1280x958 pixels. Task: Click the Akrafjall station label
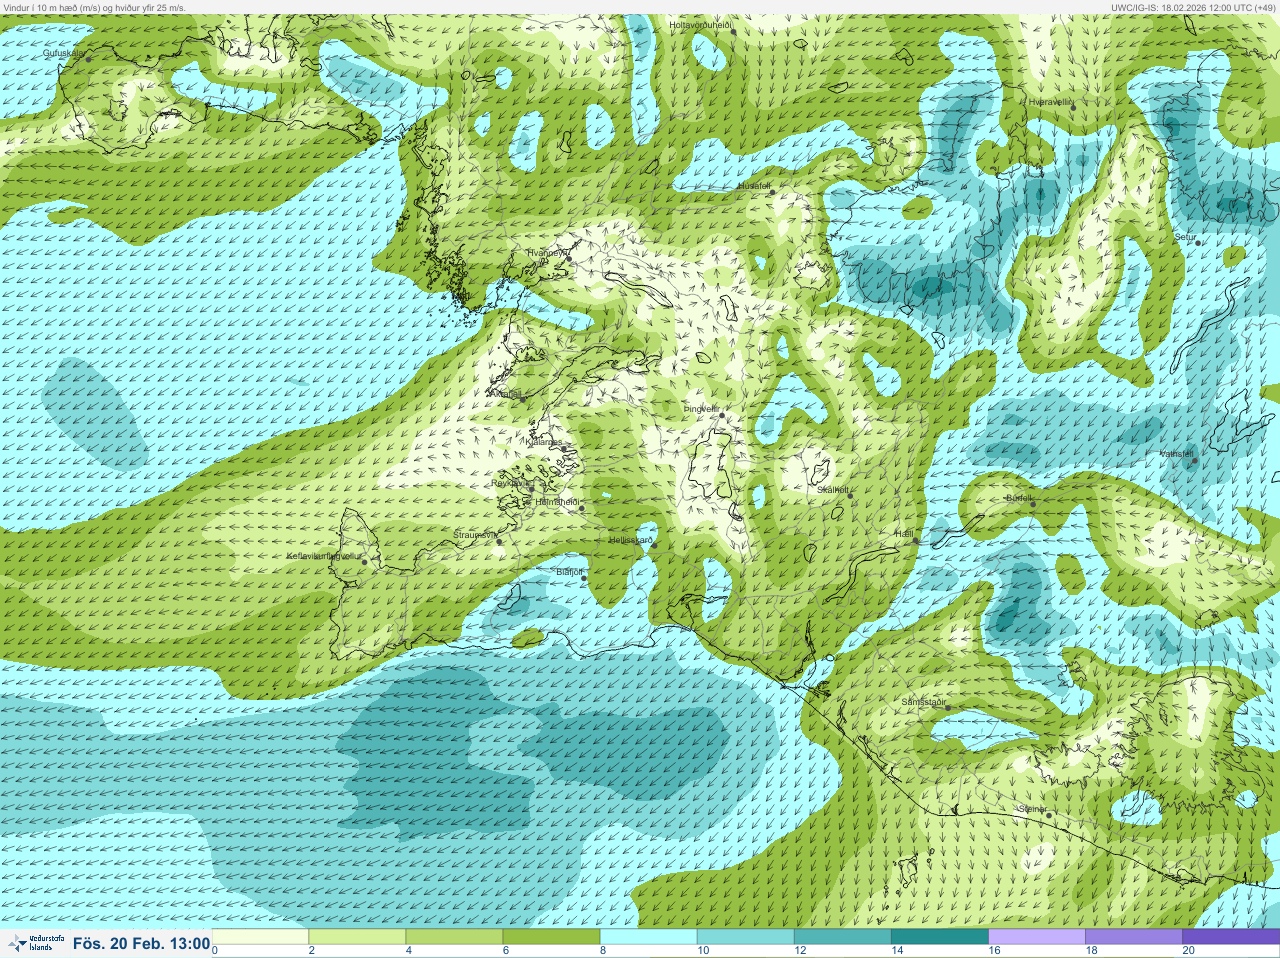point(504,394)
